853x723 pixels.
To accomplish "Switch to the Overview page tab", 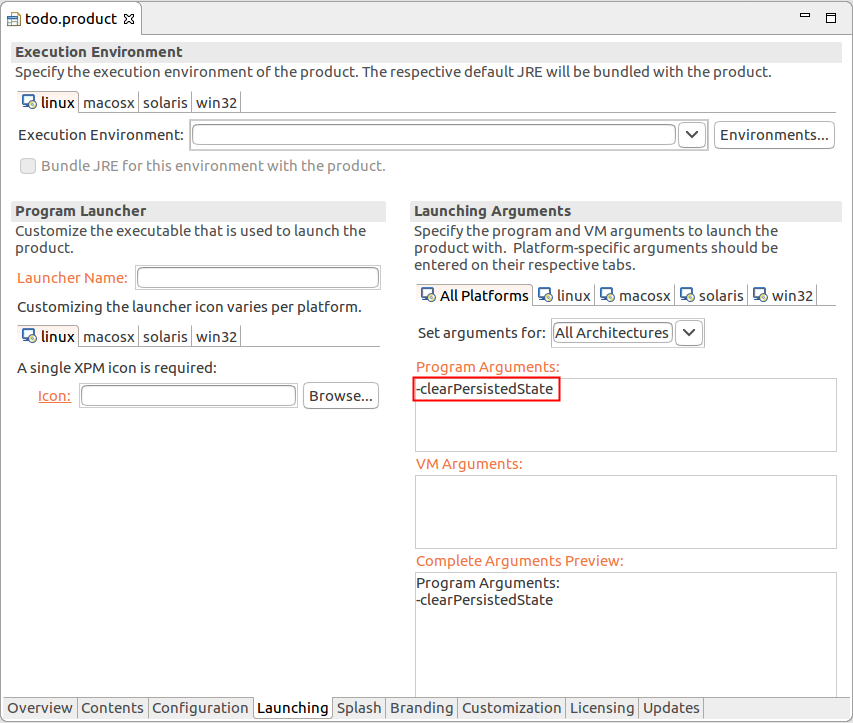I will click(40, 708).
